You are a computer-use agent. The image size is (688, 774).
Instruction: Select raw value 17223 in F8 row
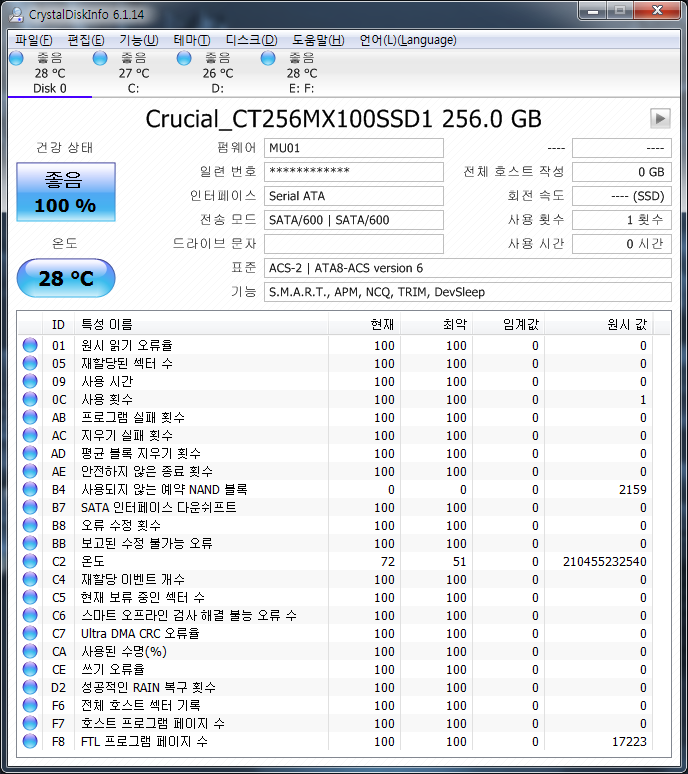coord(629,741)
